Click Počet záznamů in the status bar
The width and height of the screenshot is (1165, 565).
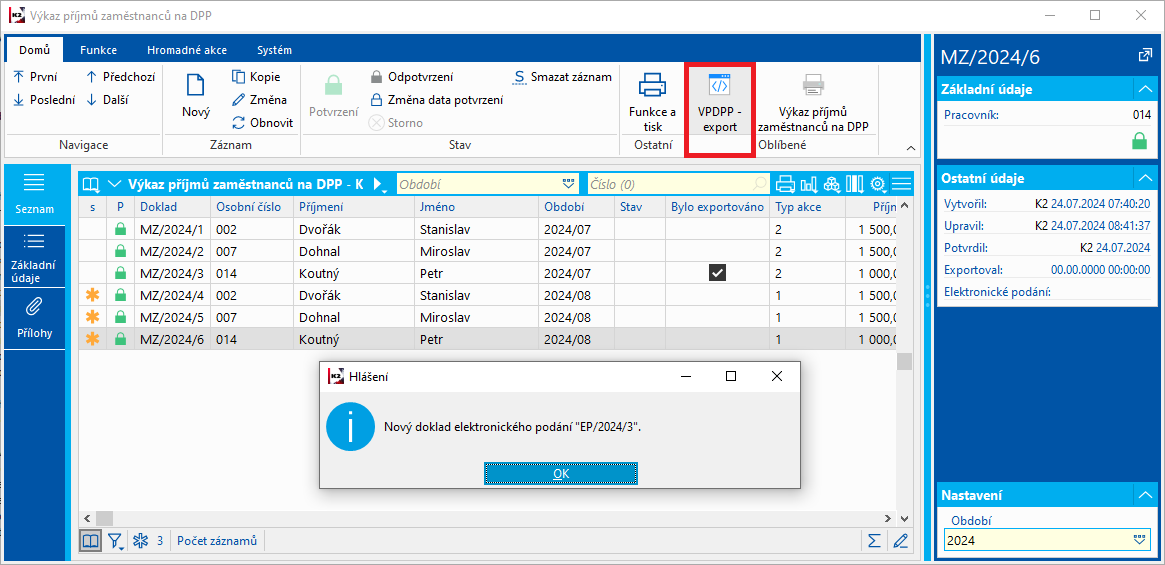click(217, 541)
